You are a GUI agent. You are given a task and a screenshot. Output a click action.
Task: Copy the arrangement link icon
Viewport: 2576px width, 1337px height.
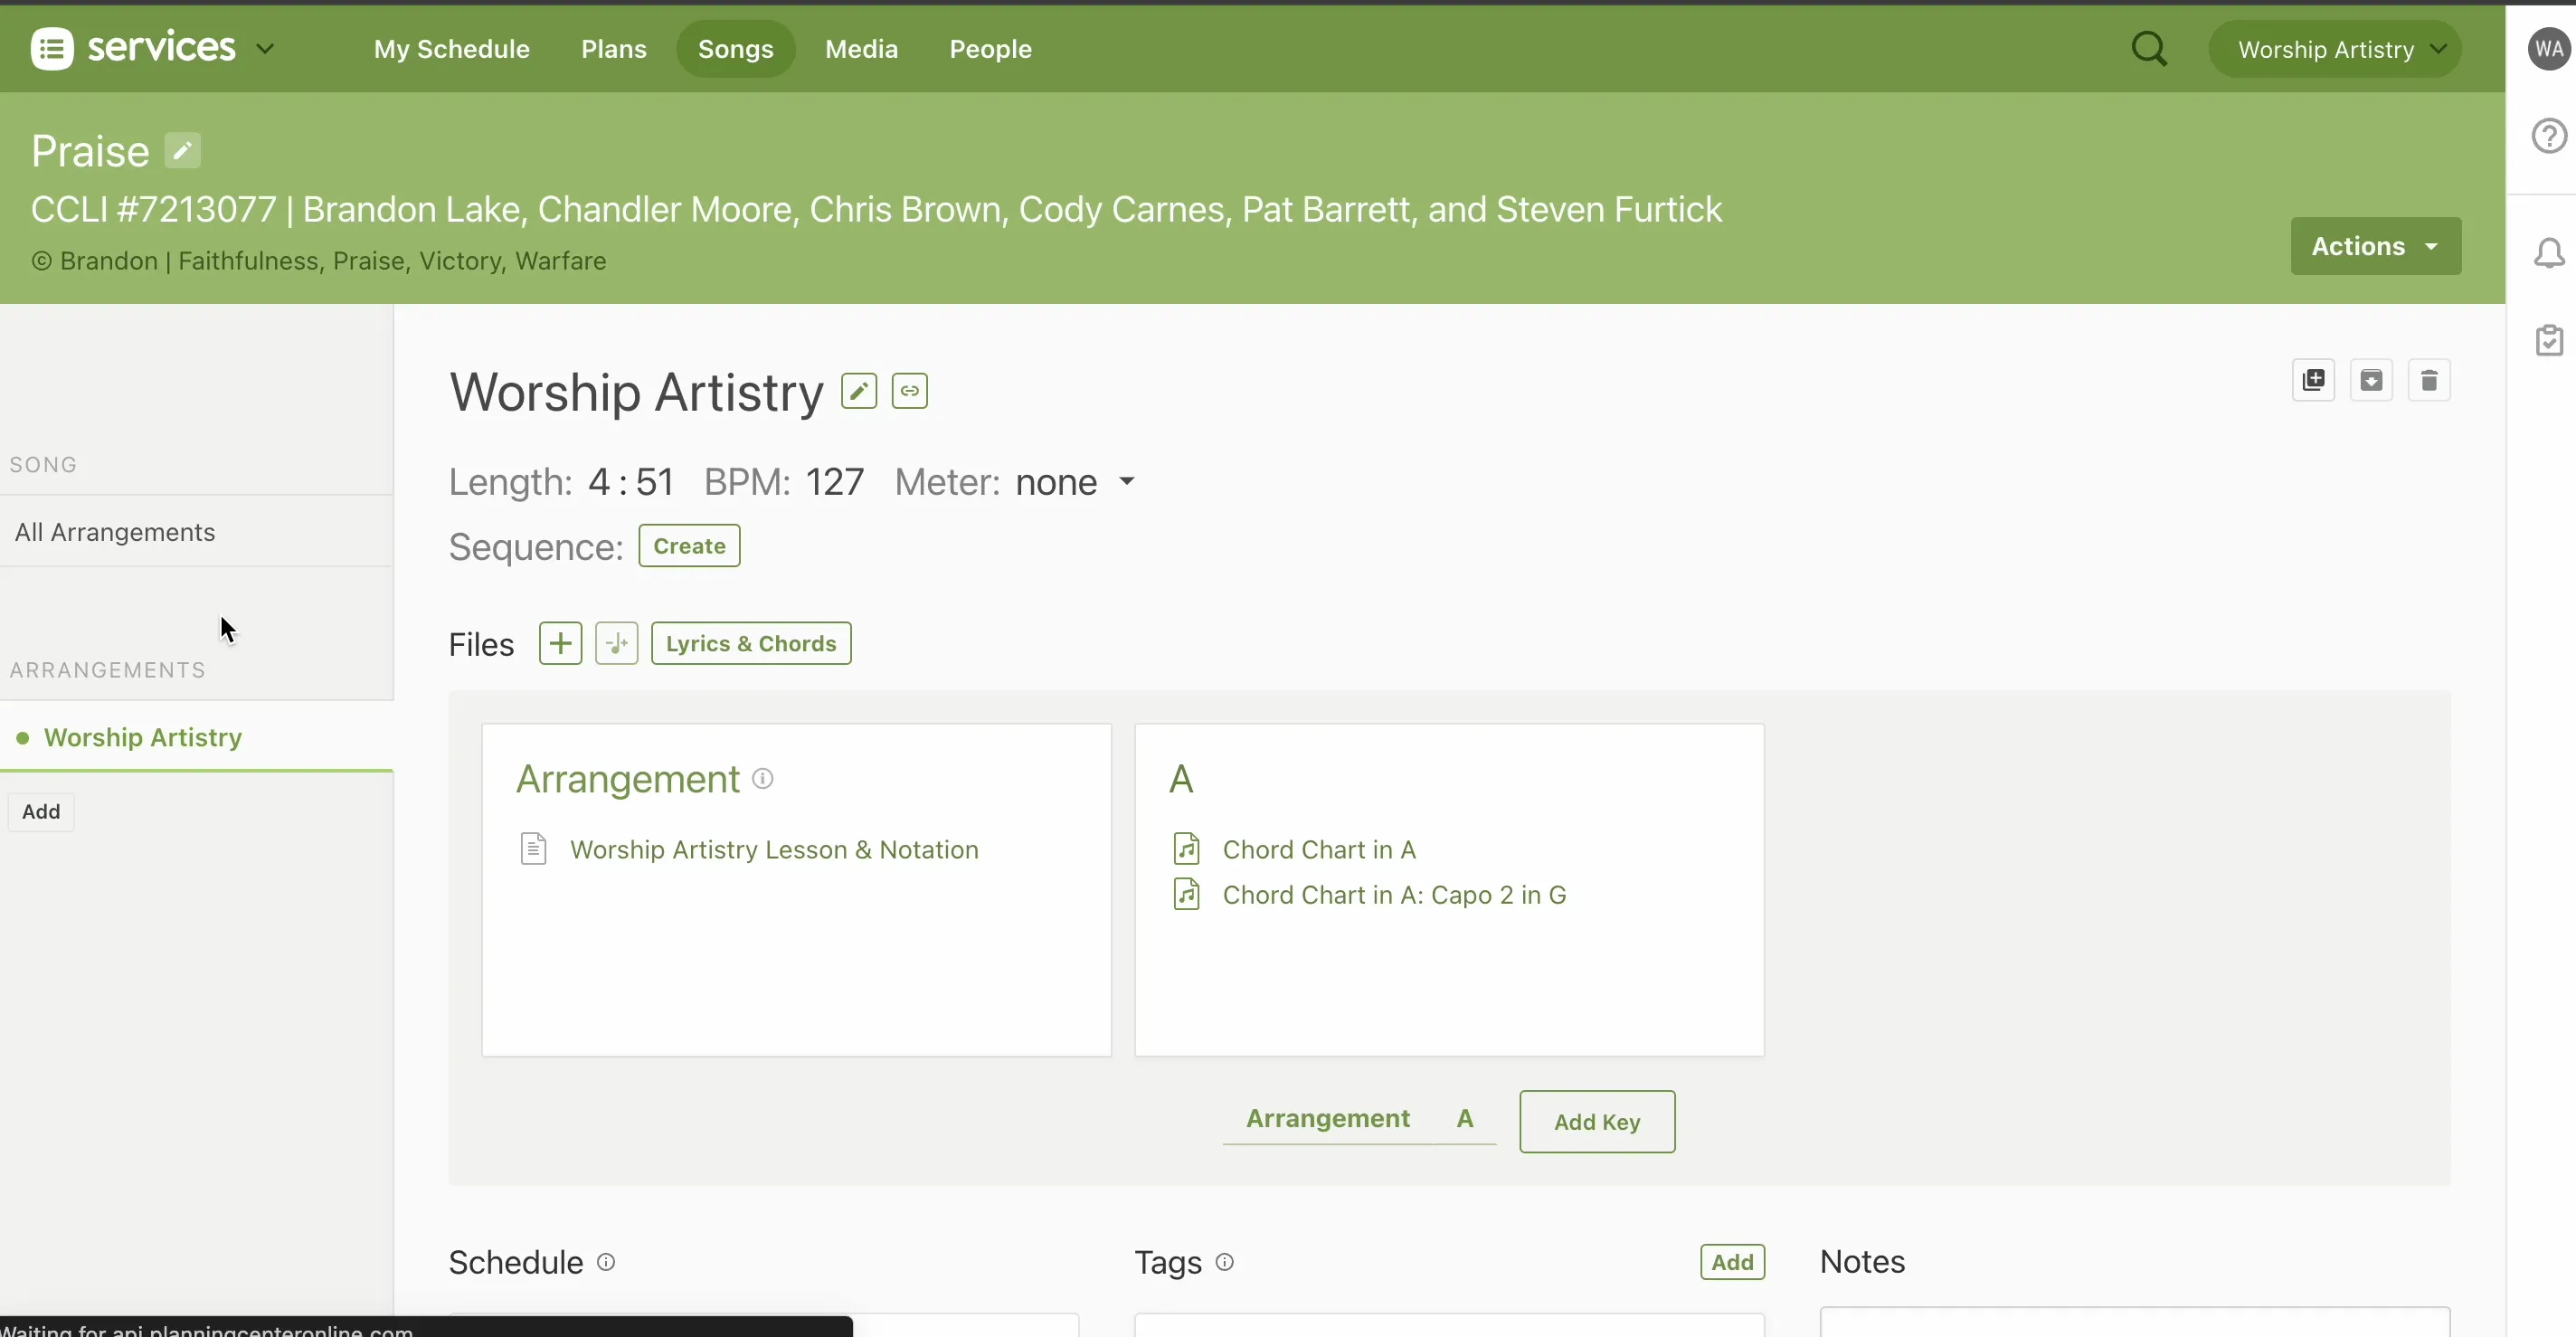(909, 391)
